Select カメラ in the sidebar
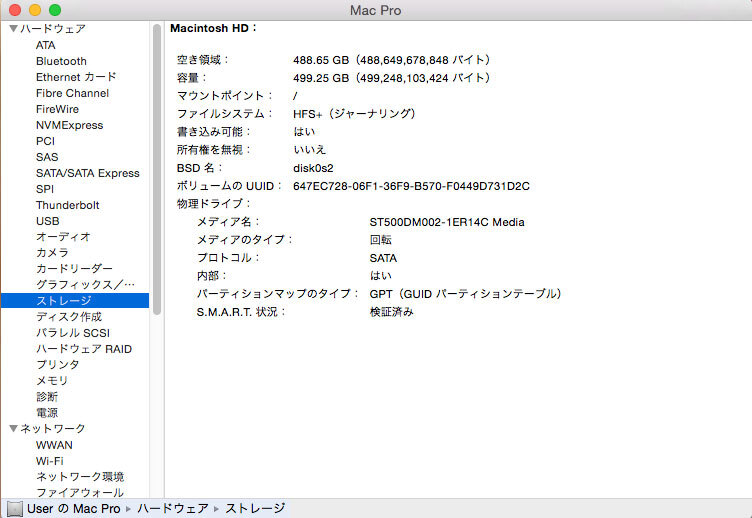 [52, 253]
